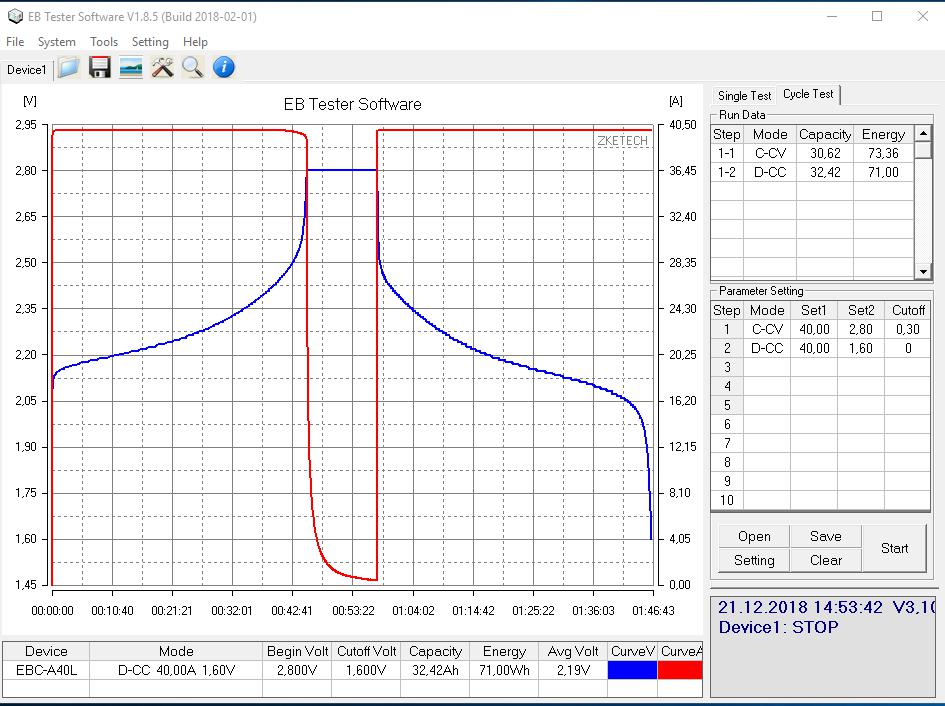Screen dimensions: 945x706
Task: Click the Save button in the cycle panel
Action: 825,536
